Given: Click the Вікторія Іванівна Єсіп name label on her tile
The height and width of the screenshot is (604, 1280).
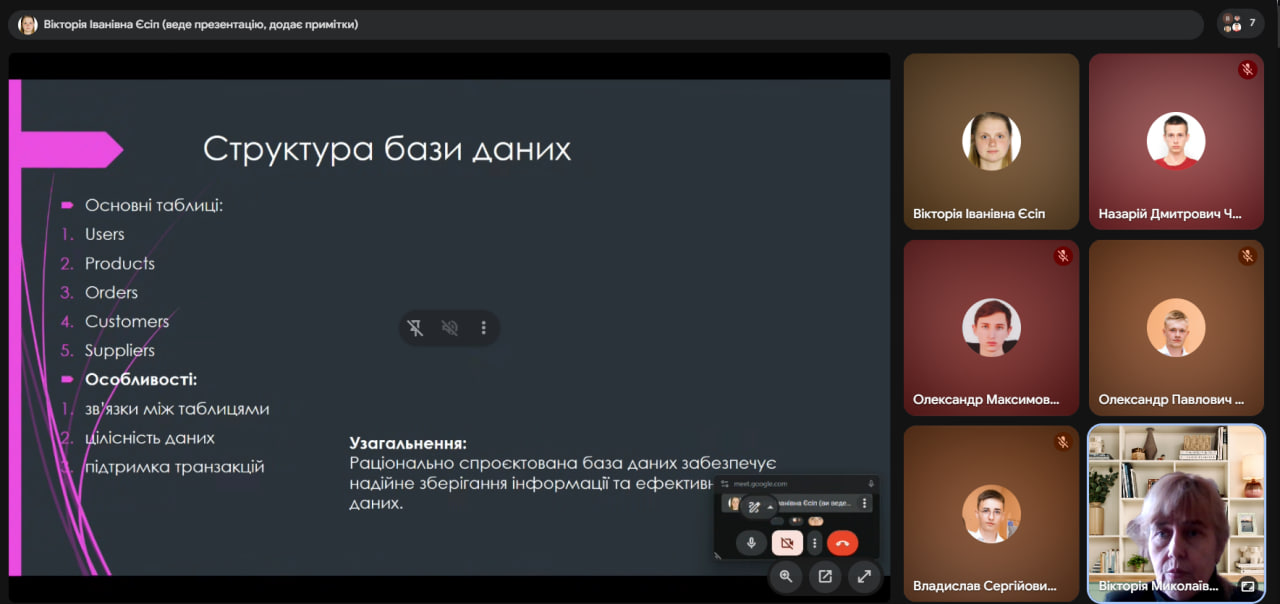Looking at the screenshot, I should (979, 213).
